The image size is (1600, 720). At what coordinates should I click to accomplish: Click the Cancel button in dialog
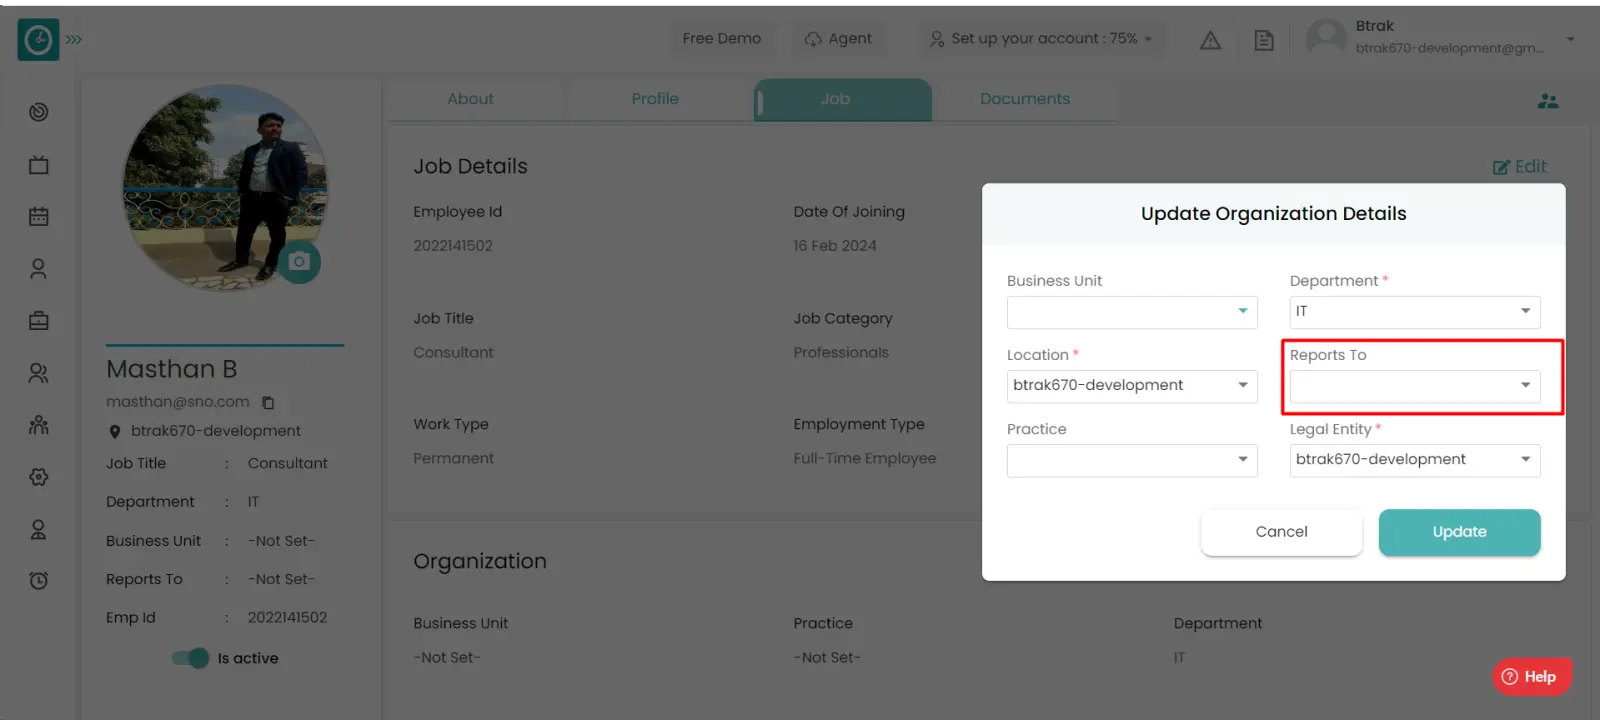(1281, 532)
